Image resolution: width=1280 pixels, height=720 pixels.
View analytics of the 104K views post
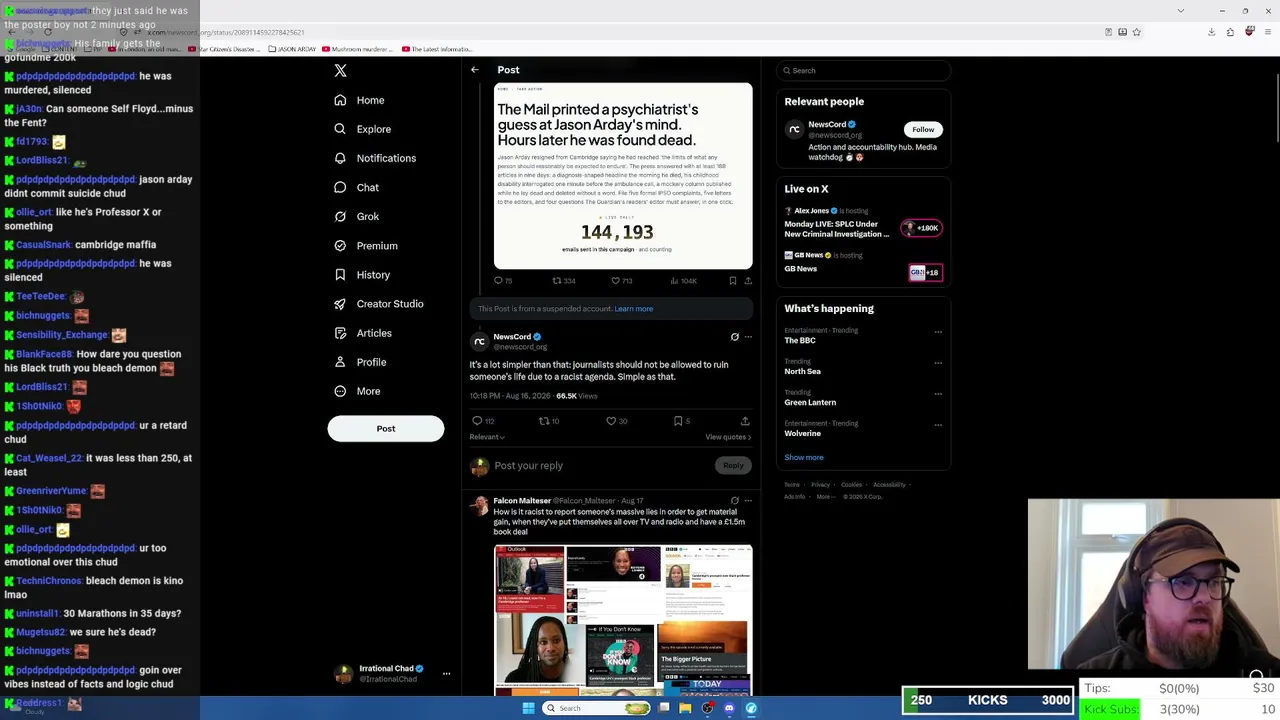point(683,281)
